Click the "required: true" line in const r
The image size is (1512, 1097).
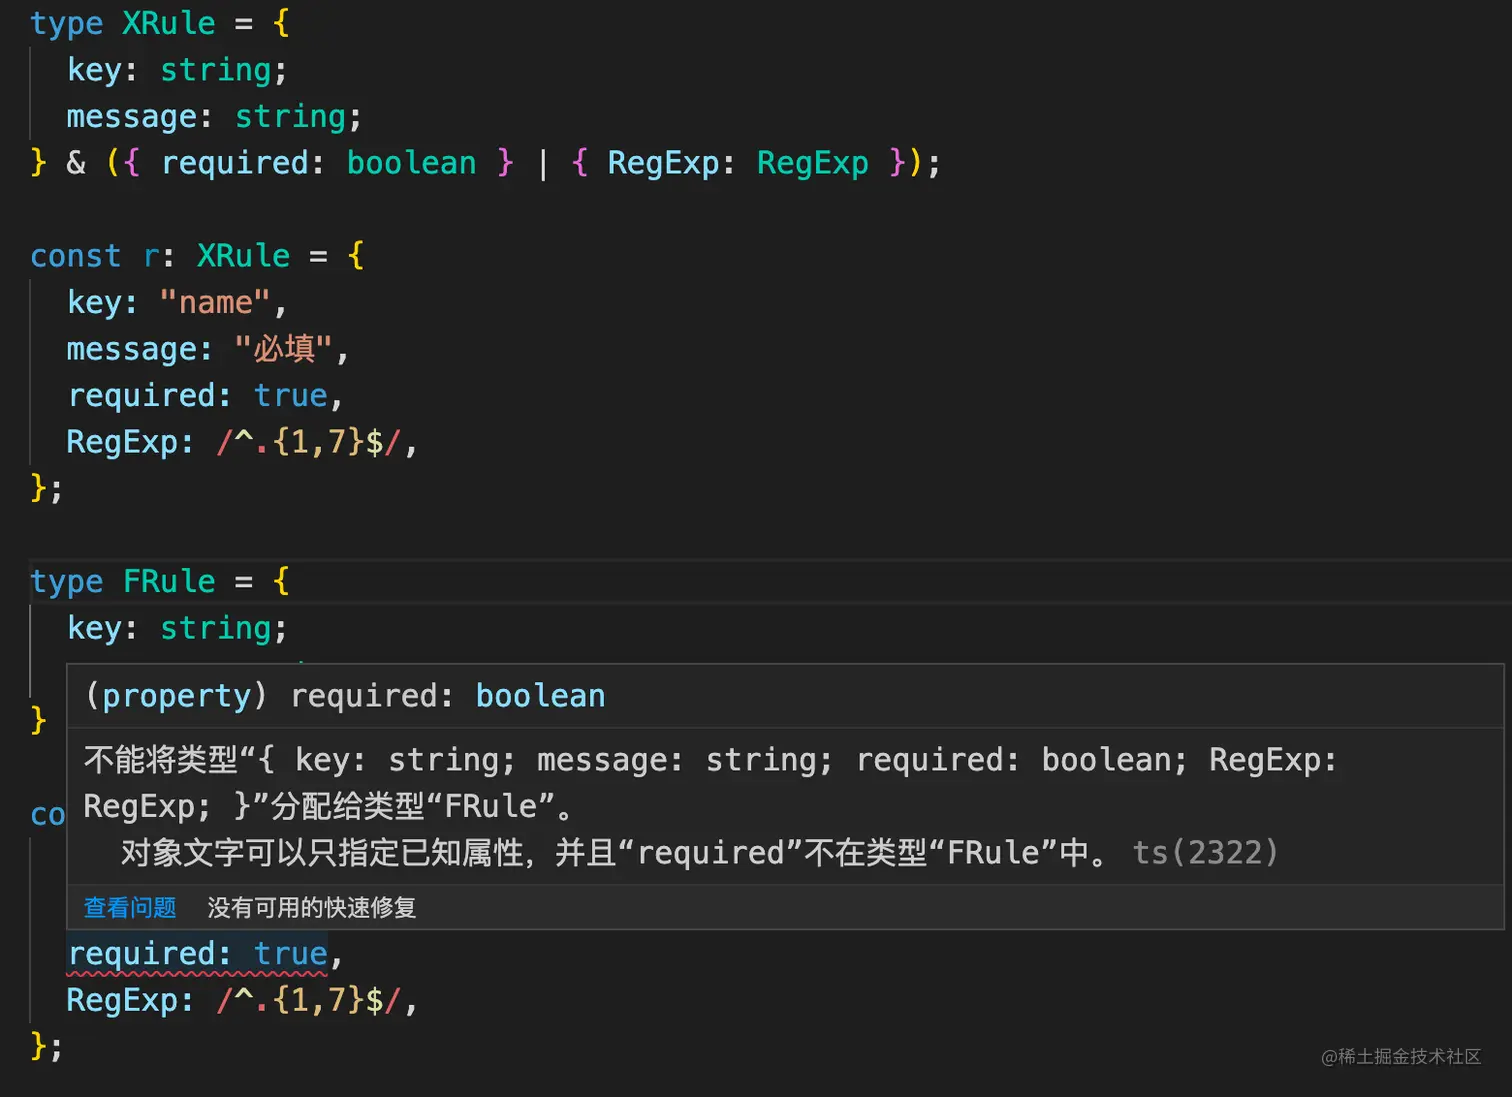tap(205, 396)
